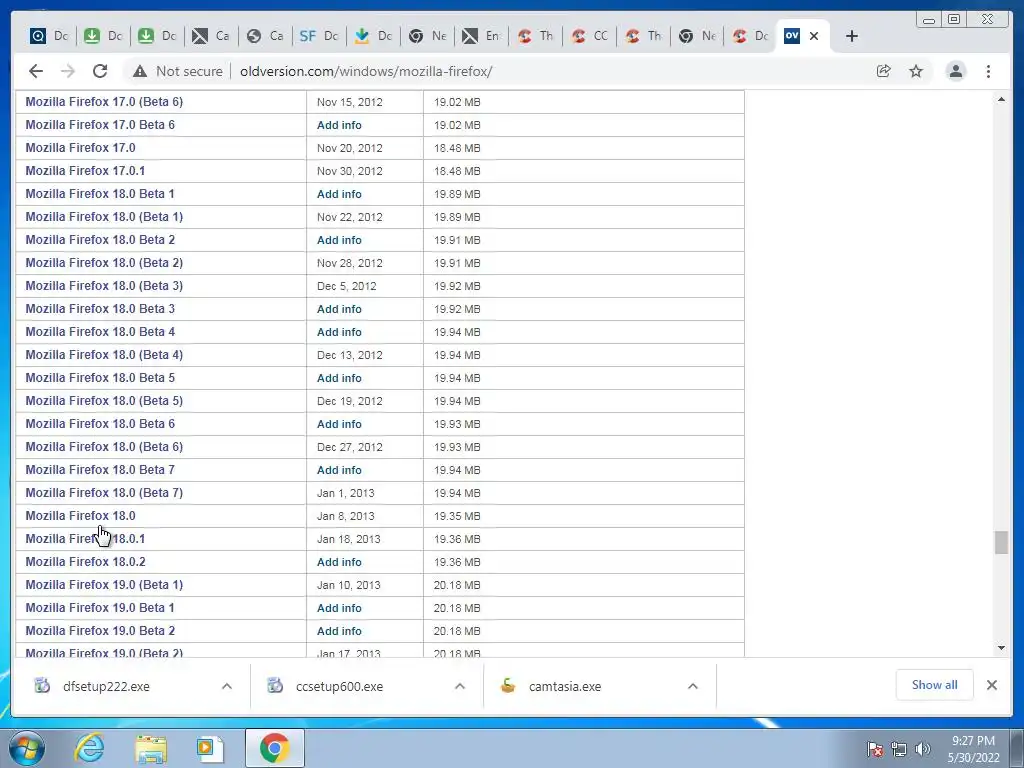
Task: Switch to the globe Ca tab
Action: tap(265, 36)
